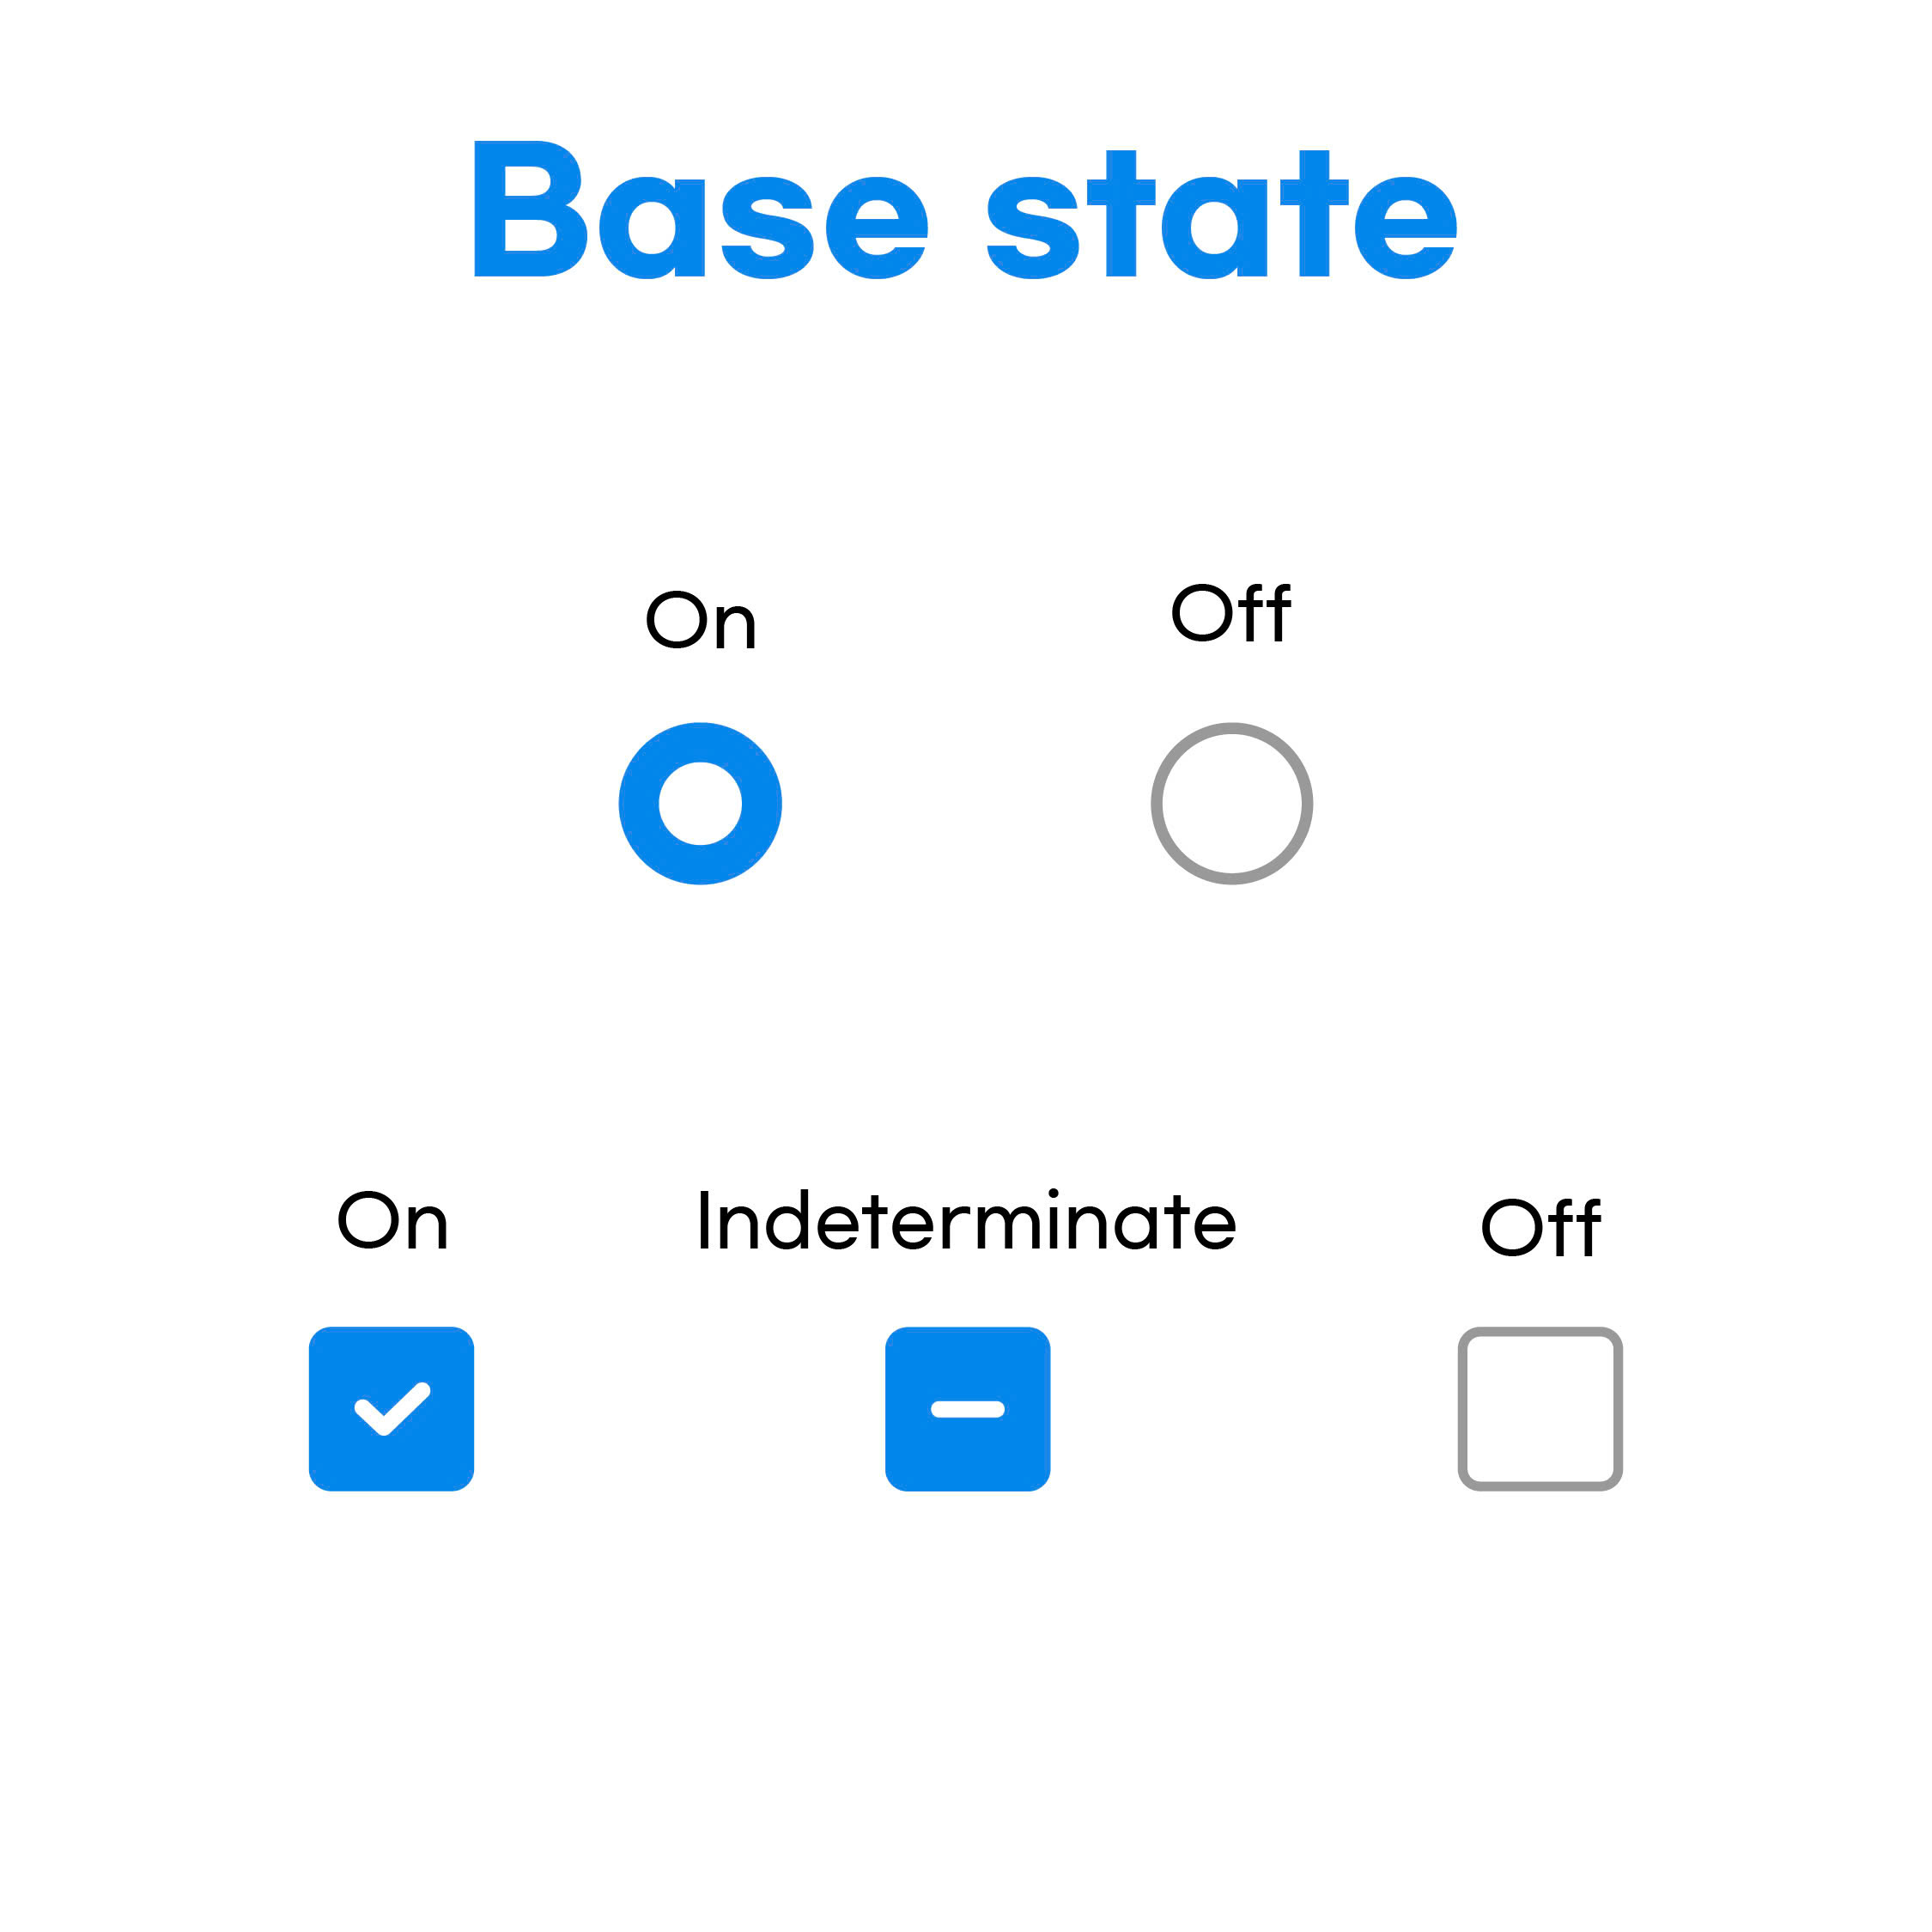
Task: Click the "Off" label above the radio button
Action: pos(1231,612)
